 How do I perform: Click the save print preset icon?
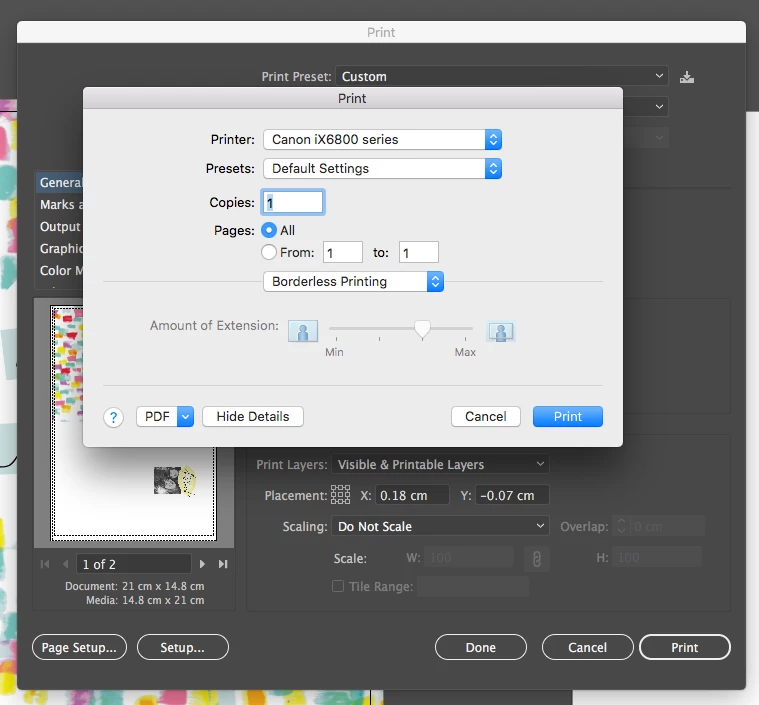(x=686, y=77)
